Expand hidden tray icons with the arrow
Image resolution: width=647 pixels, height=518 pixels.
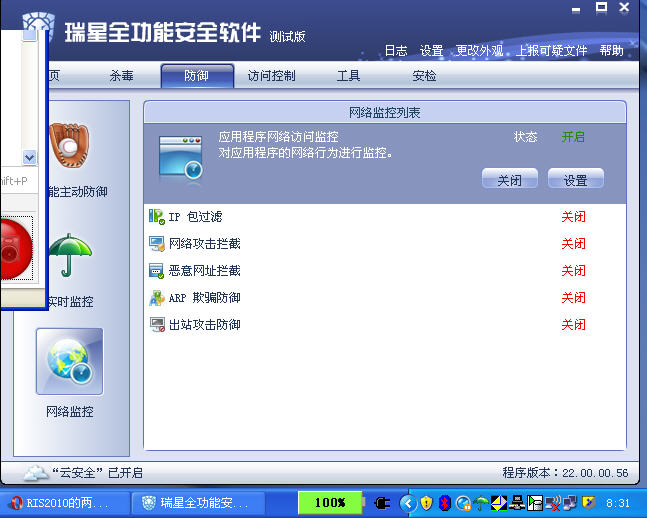[408, 503]
